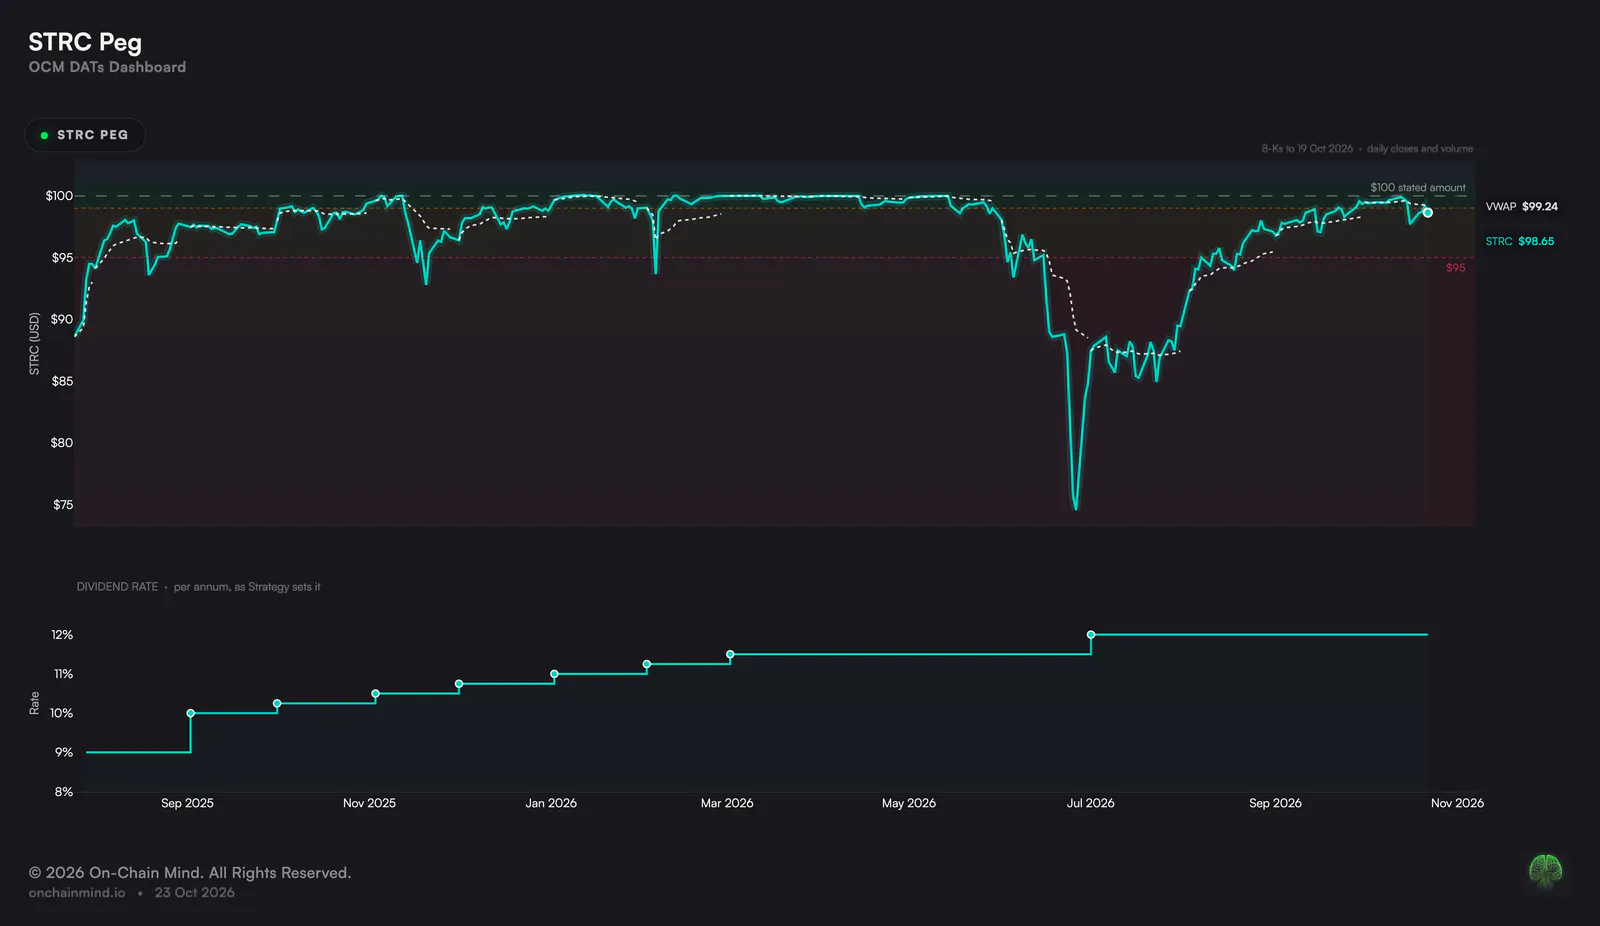Select the STRC PEG pill tab
The height and width of the screenshot is (926, 1600).
(x=85, y=135)
